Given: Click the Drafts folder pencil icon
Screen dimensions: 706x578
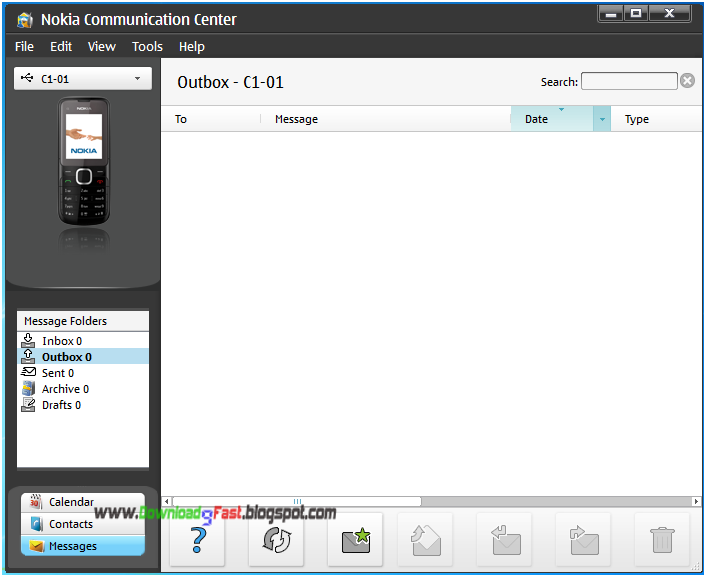Looking at the screenshot, I should (28, 405).
